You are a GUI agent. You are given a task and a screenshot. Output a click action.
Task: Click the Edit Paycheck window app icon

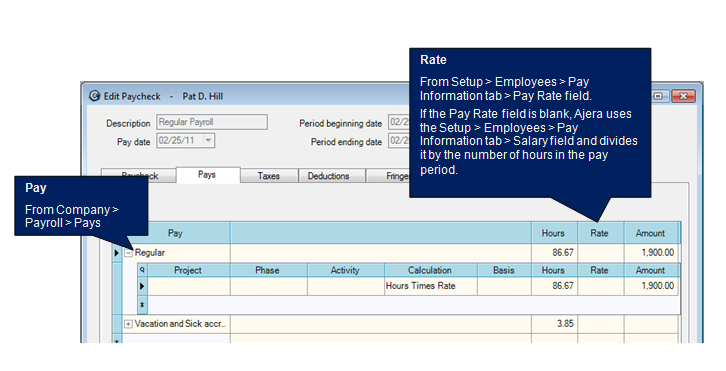pos(94,96)
